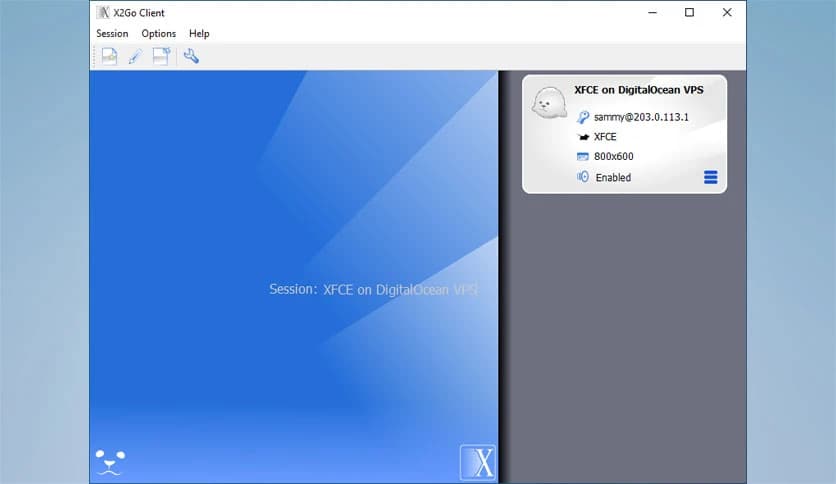Open the Session menu
Image resolution: width=836 pixels, height=484 pixels.
click(112, 34)
